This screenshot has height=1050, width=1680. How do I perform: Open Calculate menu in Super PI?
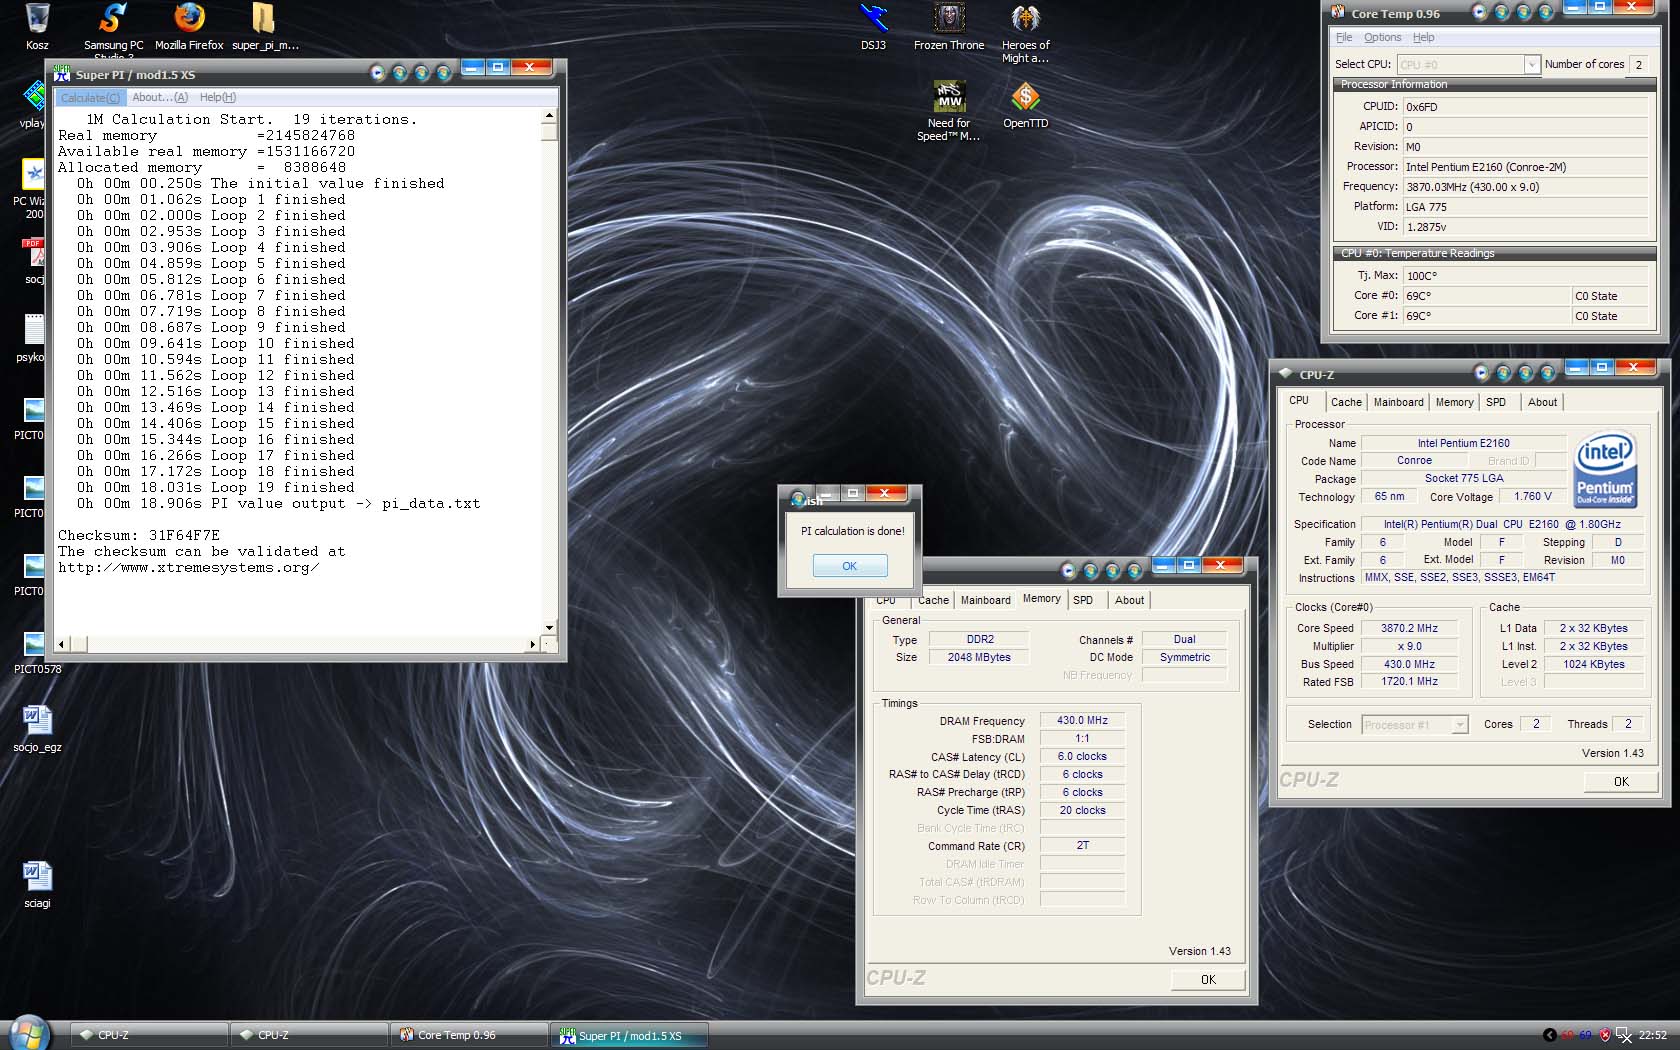click(x=90, y=97)
